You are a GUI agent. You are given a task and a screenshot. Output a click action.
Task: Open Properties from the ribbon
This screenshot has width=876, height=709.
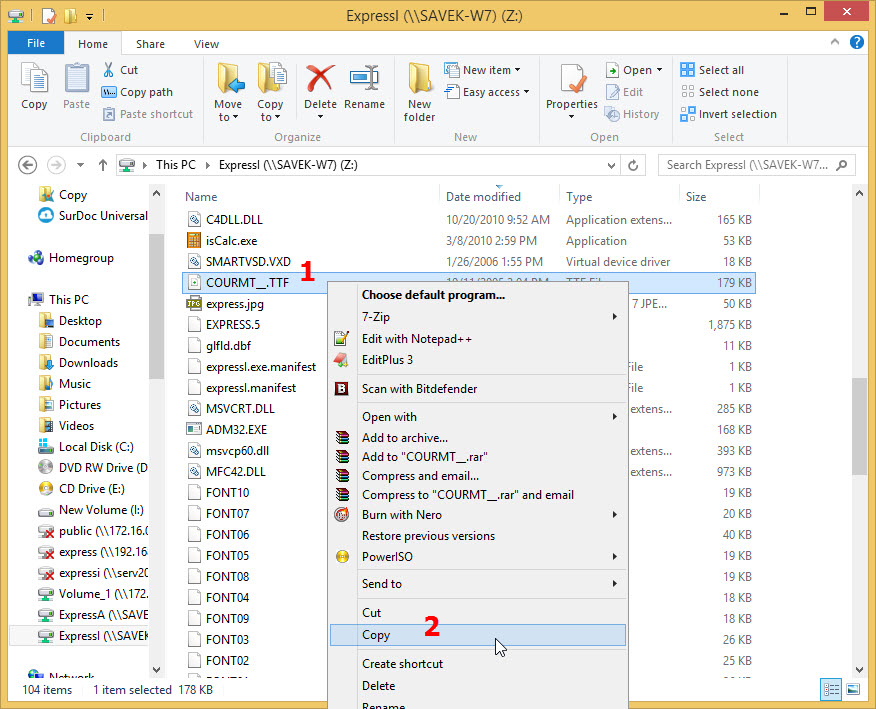(x=572, y=88)
